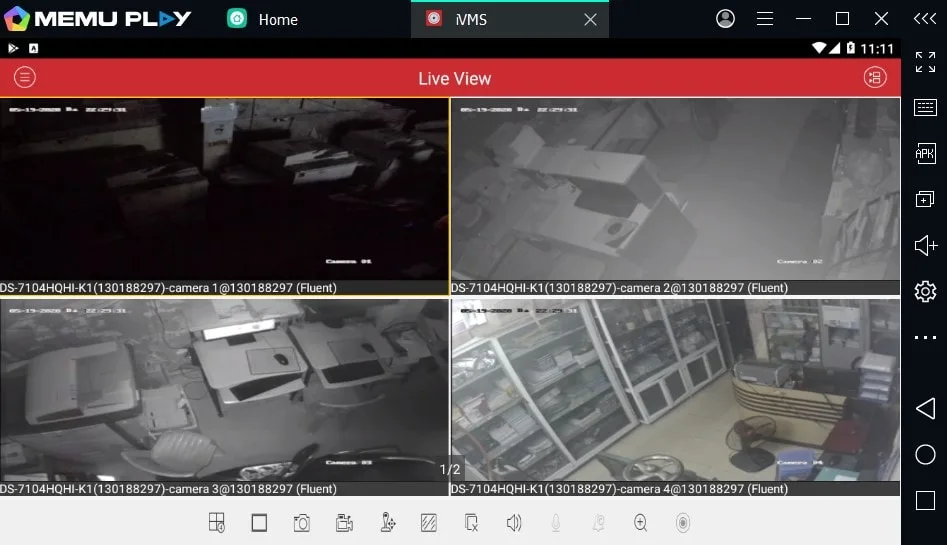947x545 pixels.
Task: Click the Live View title
Action: click(x=455, y=79)
